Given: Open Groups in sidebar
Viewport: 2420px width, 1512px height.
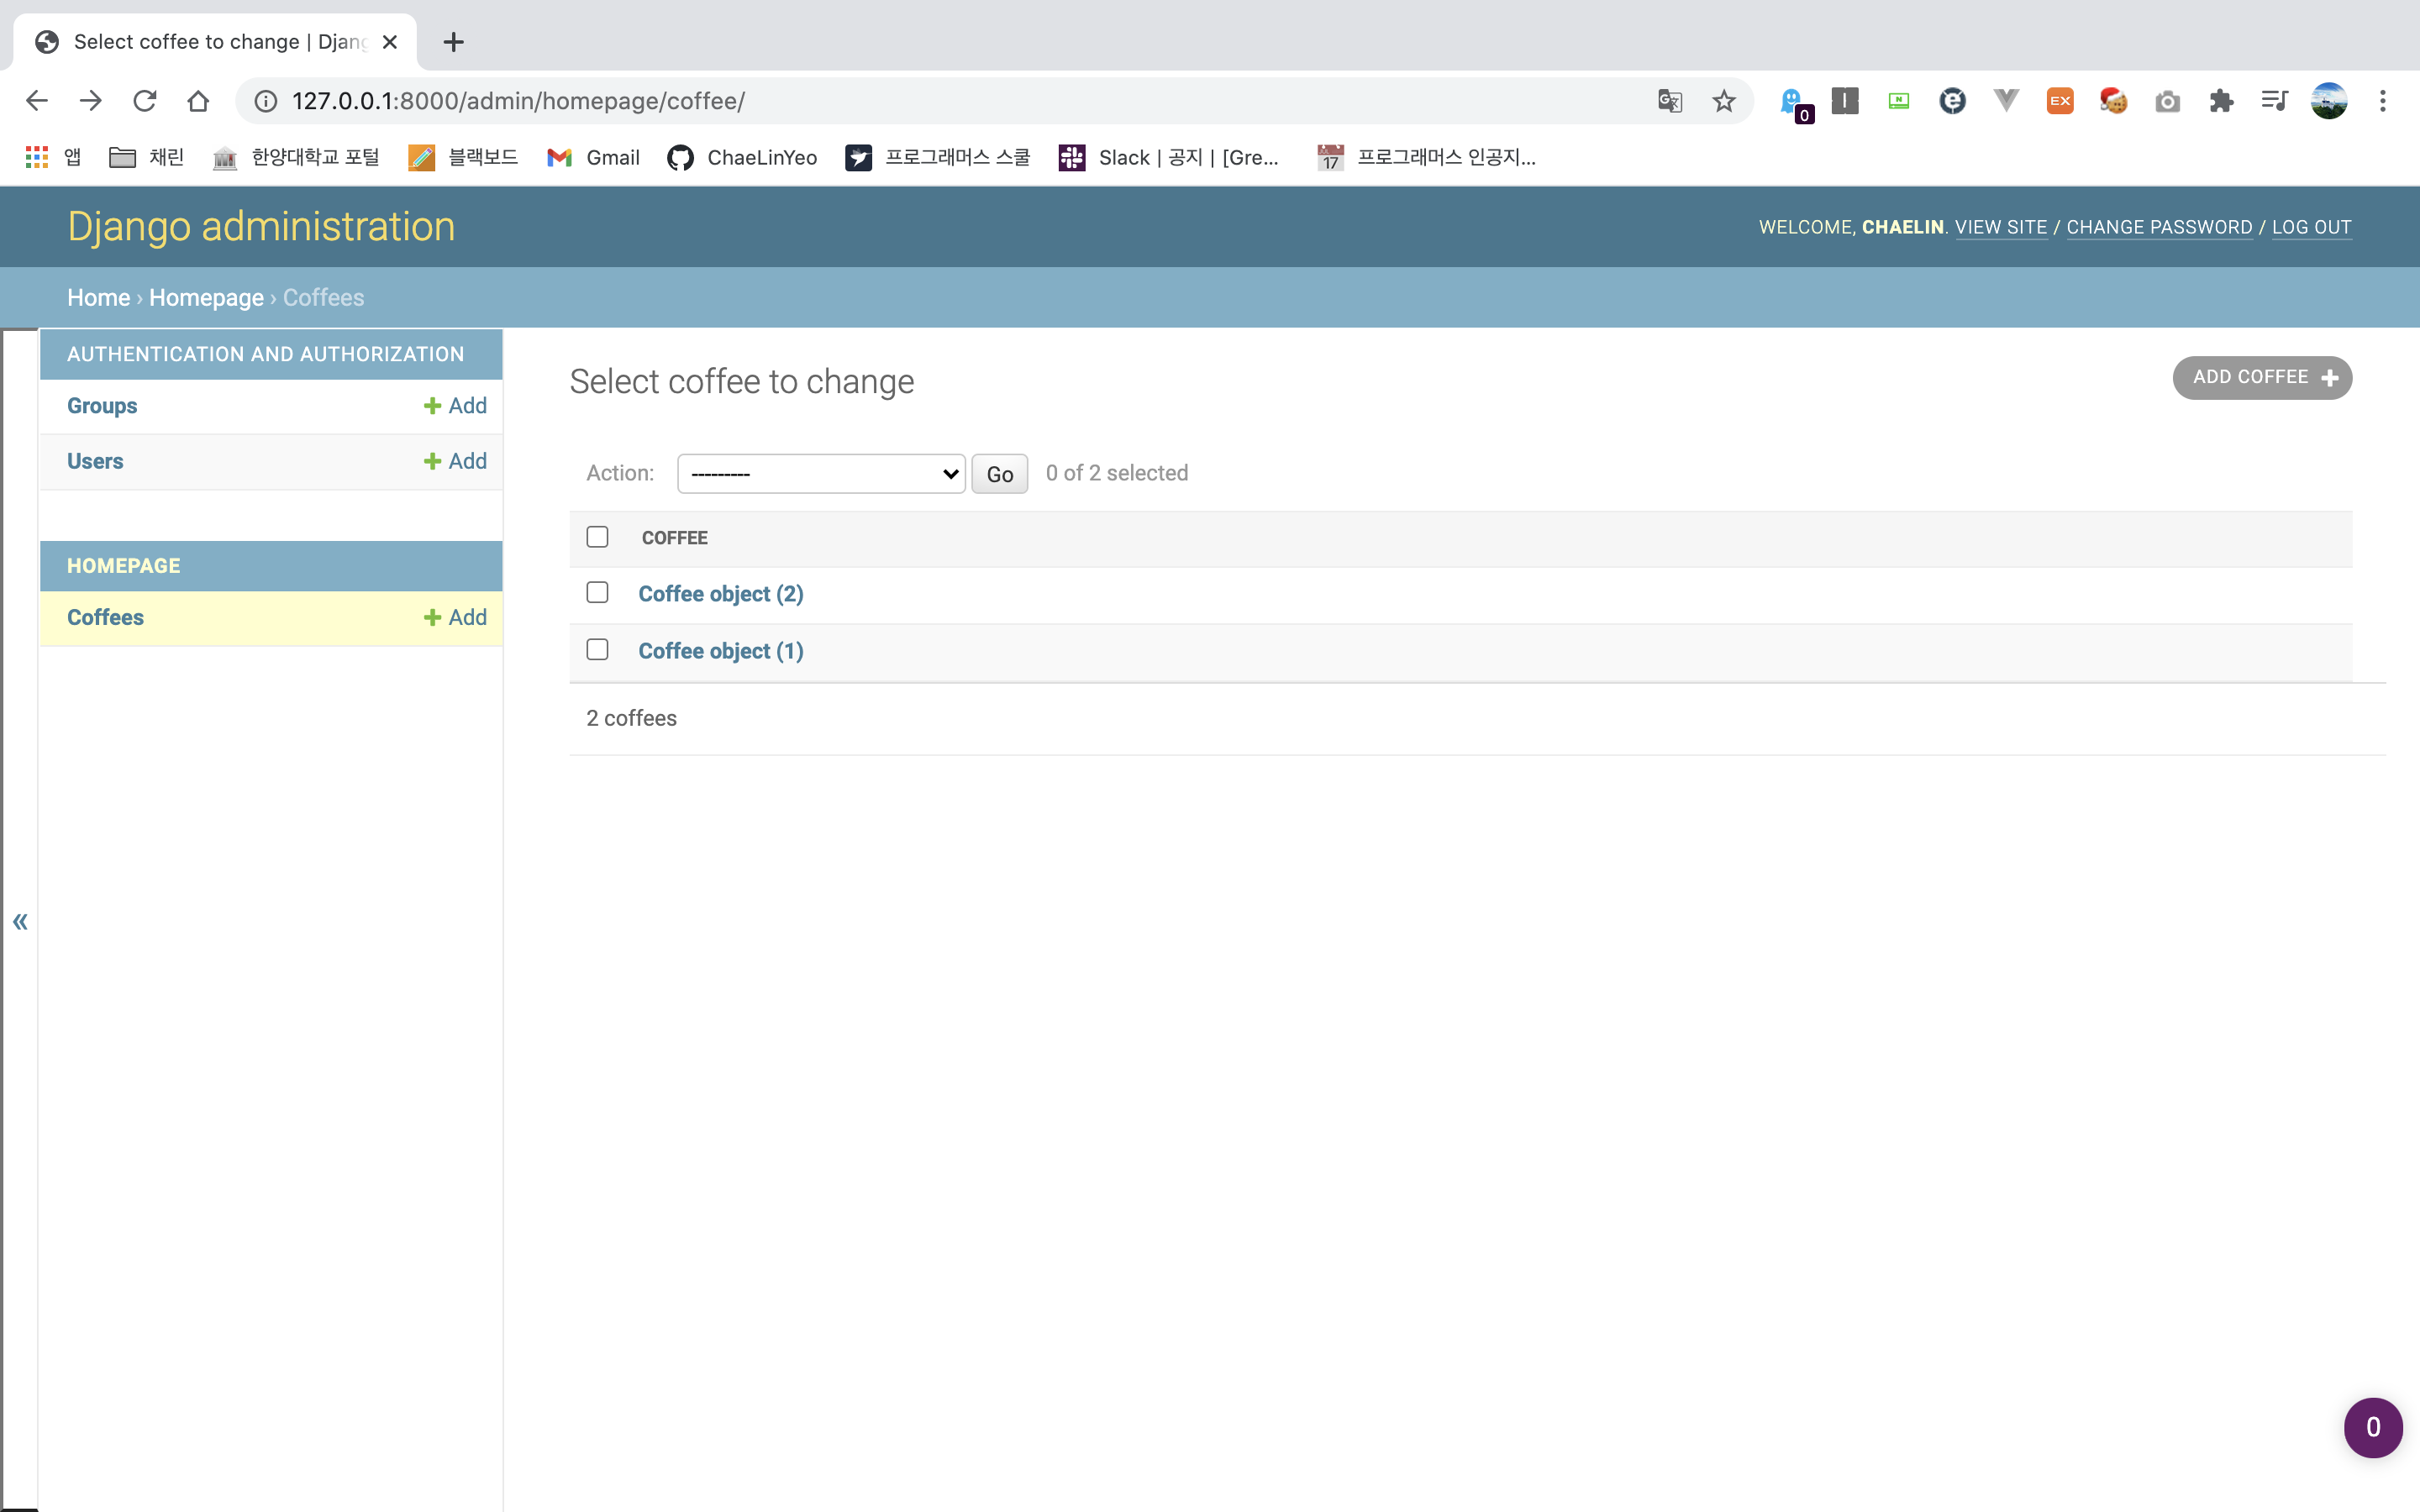Looking at the screenshot, I should [102, 406].
